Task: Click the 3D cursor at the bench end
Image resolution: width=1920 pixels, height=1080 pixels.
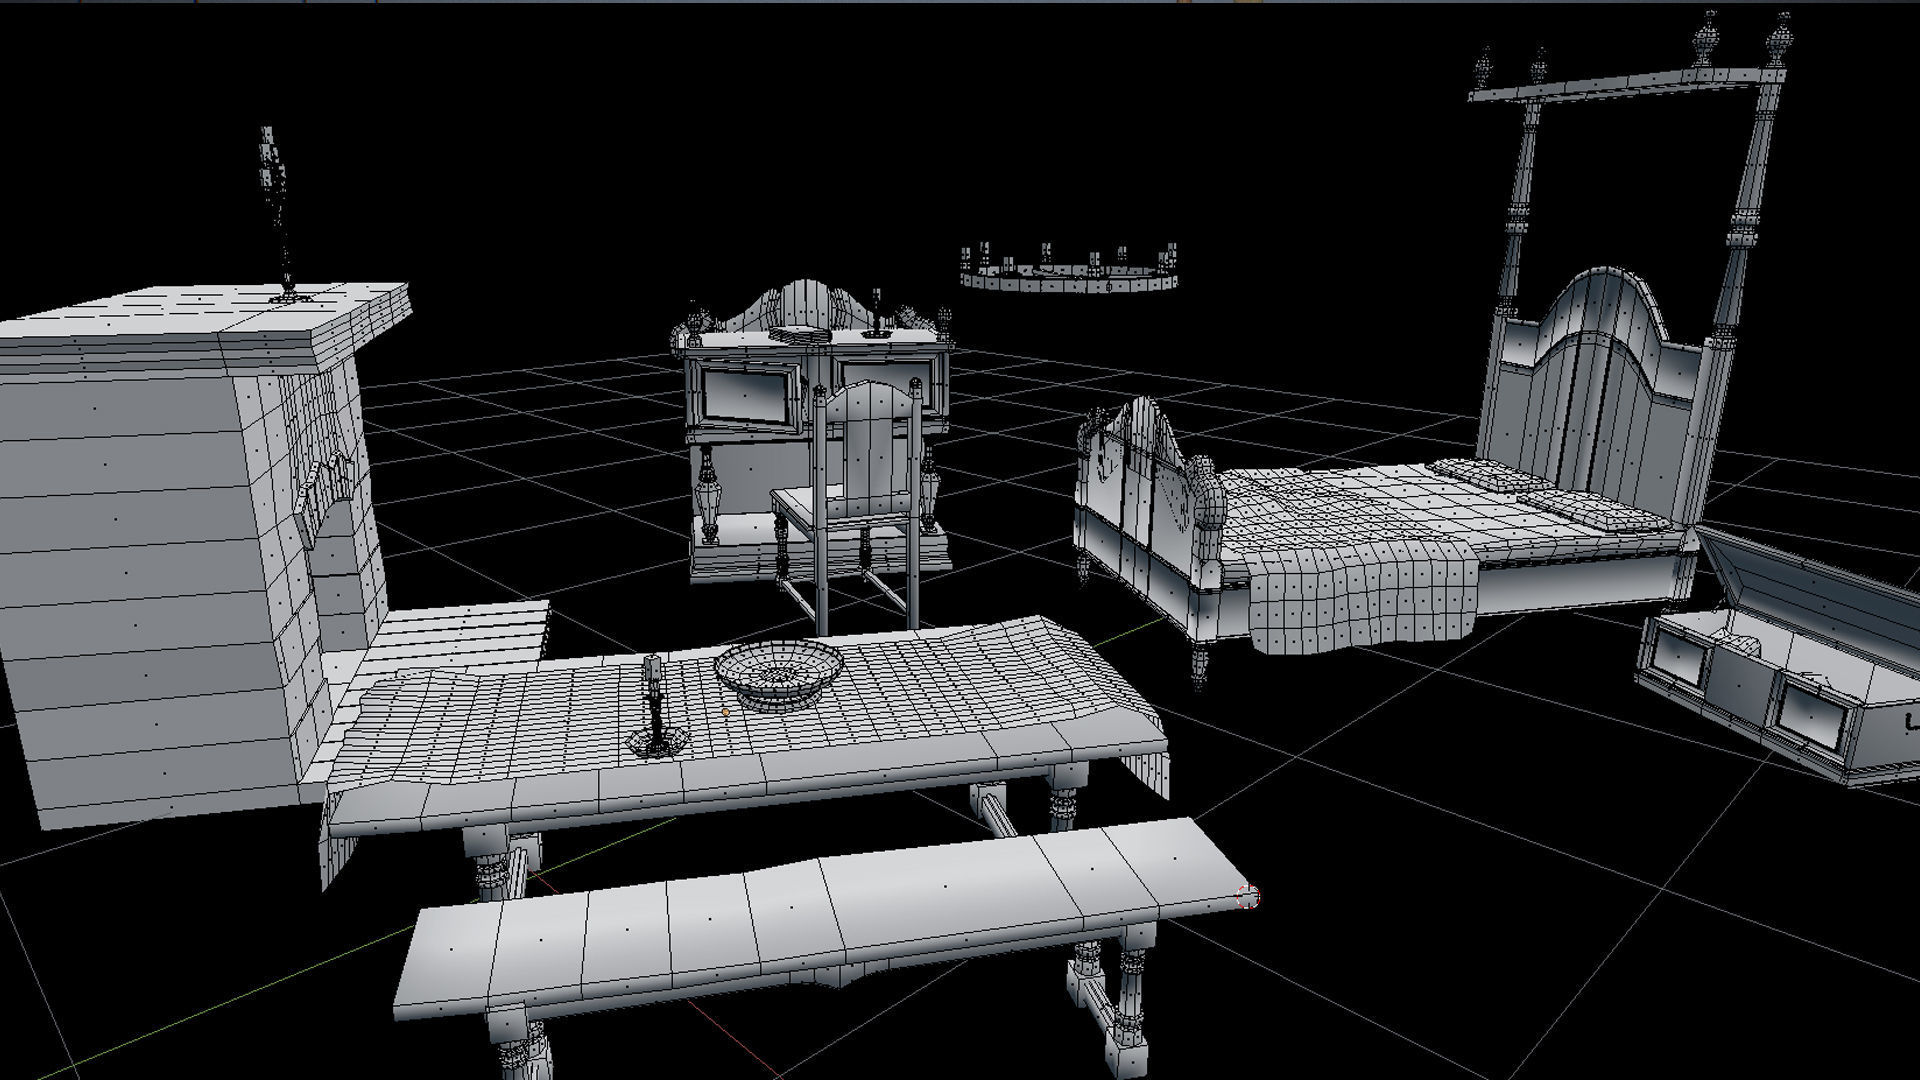Action: click(1248, 897)
